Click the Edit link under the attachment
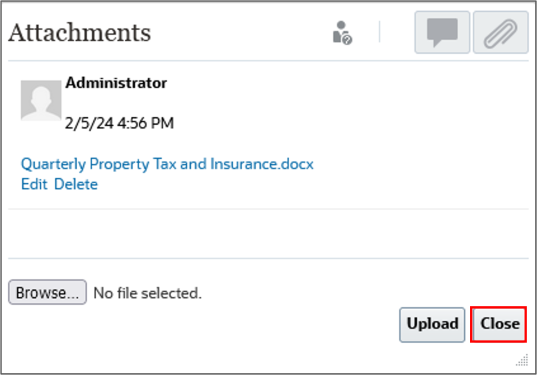The height and width of the screenshot is (375, 537). point(34,184)
